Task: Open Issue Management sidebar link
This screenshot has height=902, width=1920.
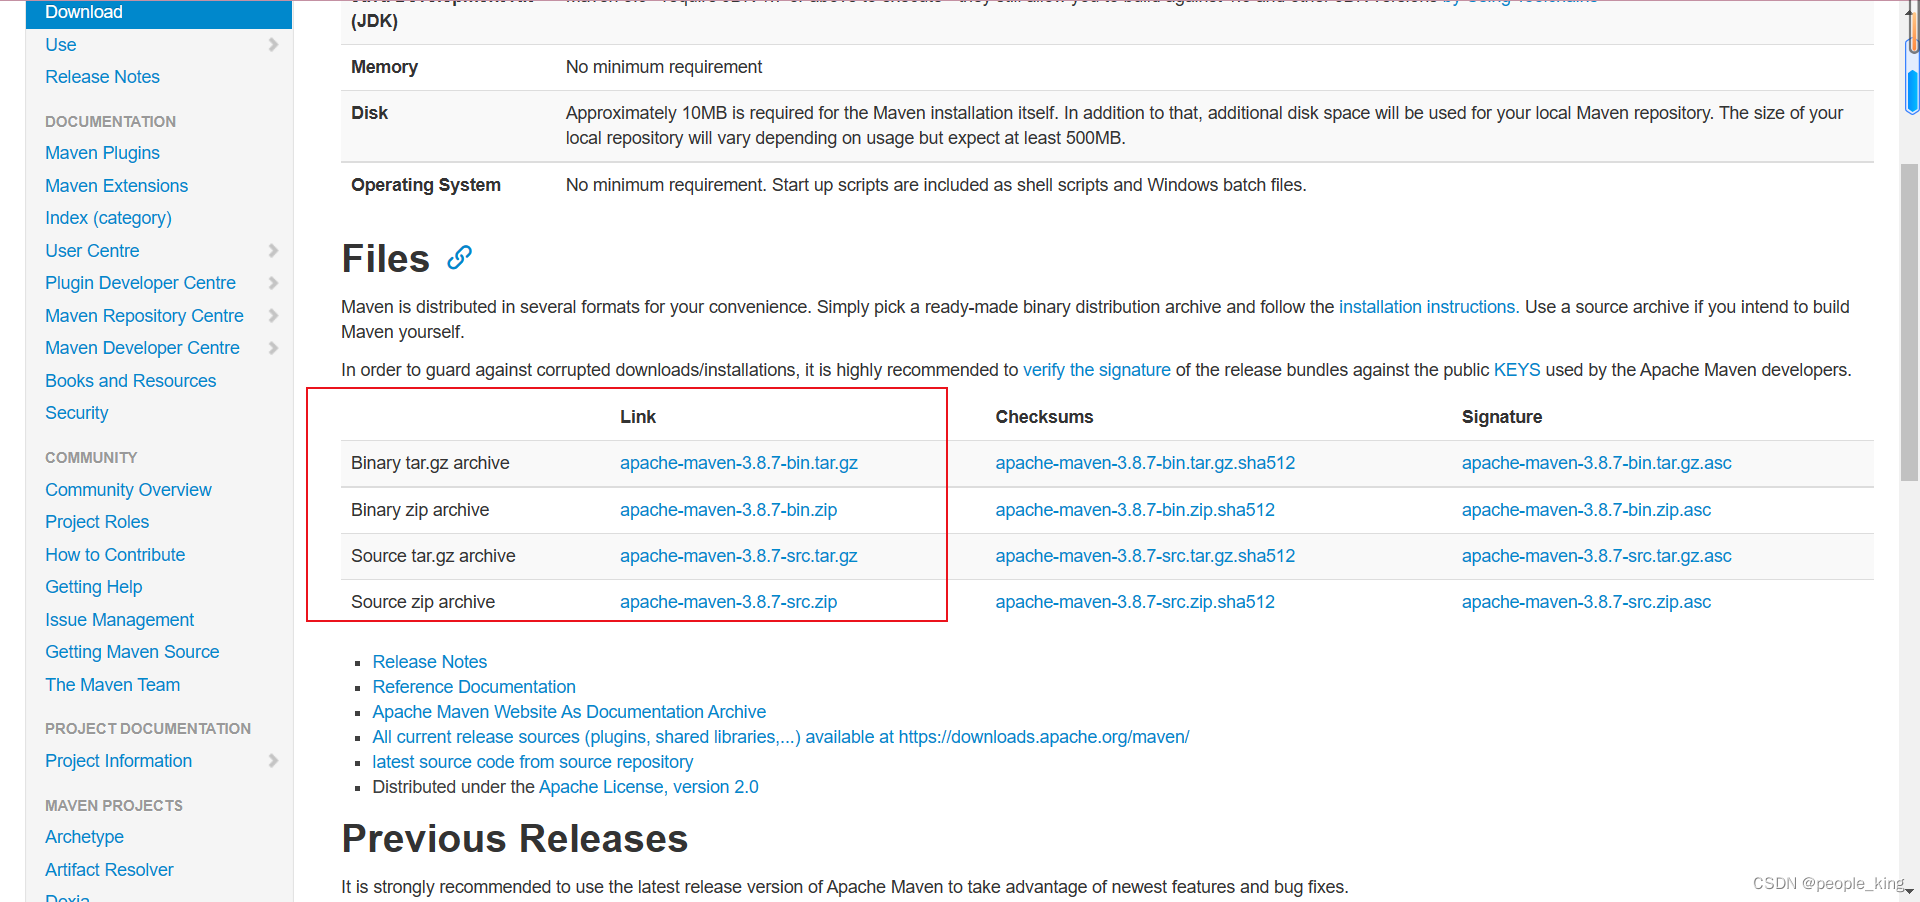Action: pos(119,620)
